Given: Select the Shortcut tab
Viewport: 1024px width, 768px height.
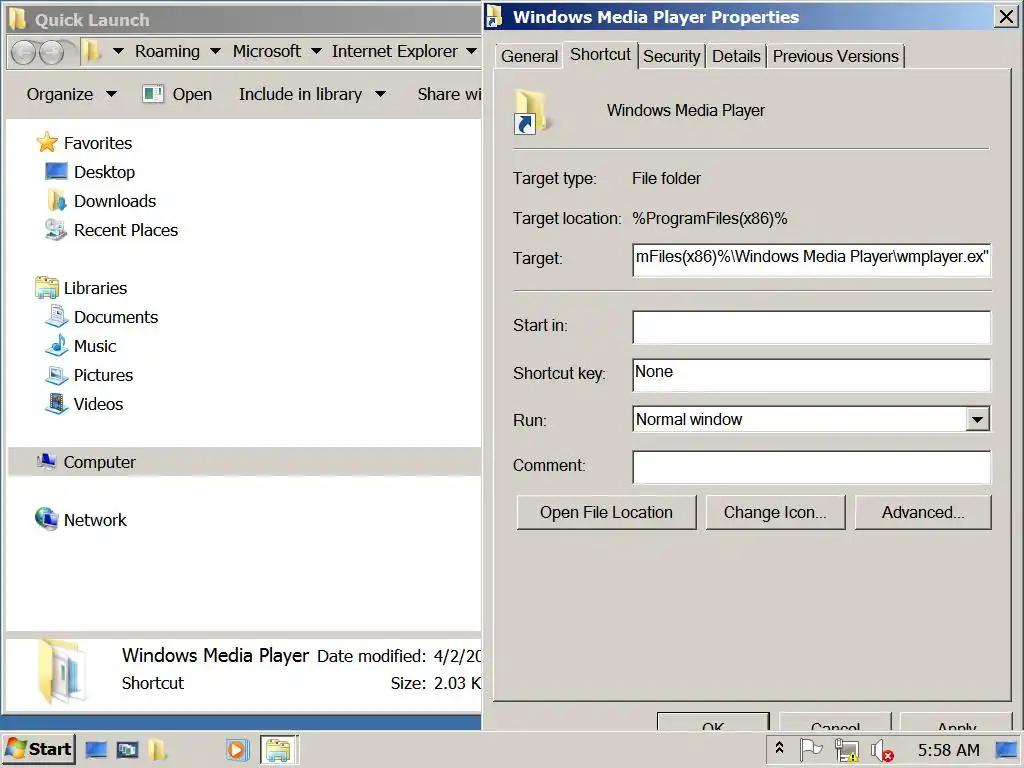Looking at the screenshot, I should (x=600, y=54).
